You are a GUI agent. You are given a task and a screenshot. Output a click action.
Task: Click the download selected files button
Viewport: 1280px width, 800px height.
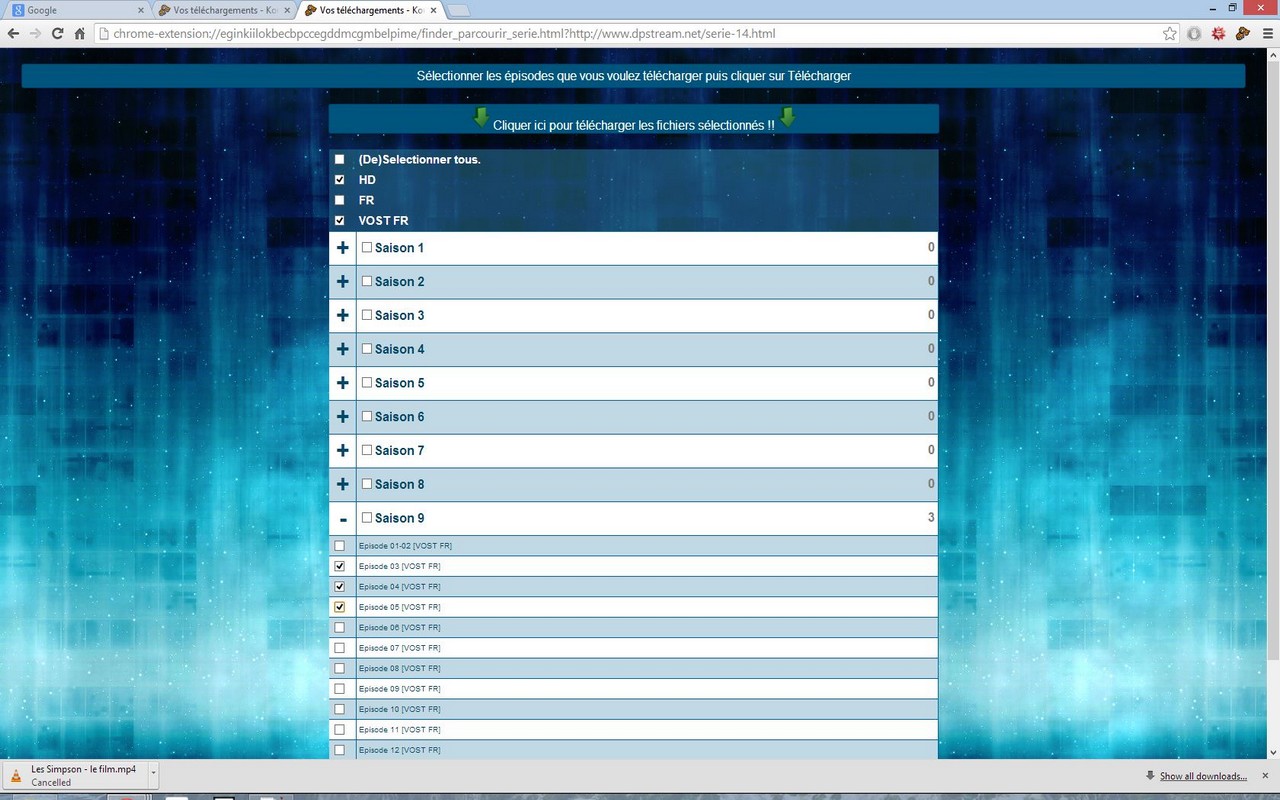(634, 119)
